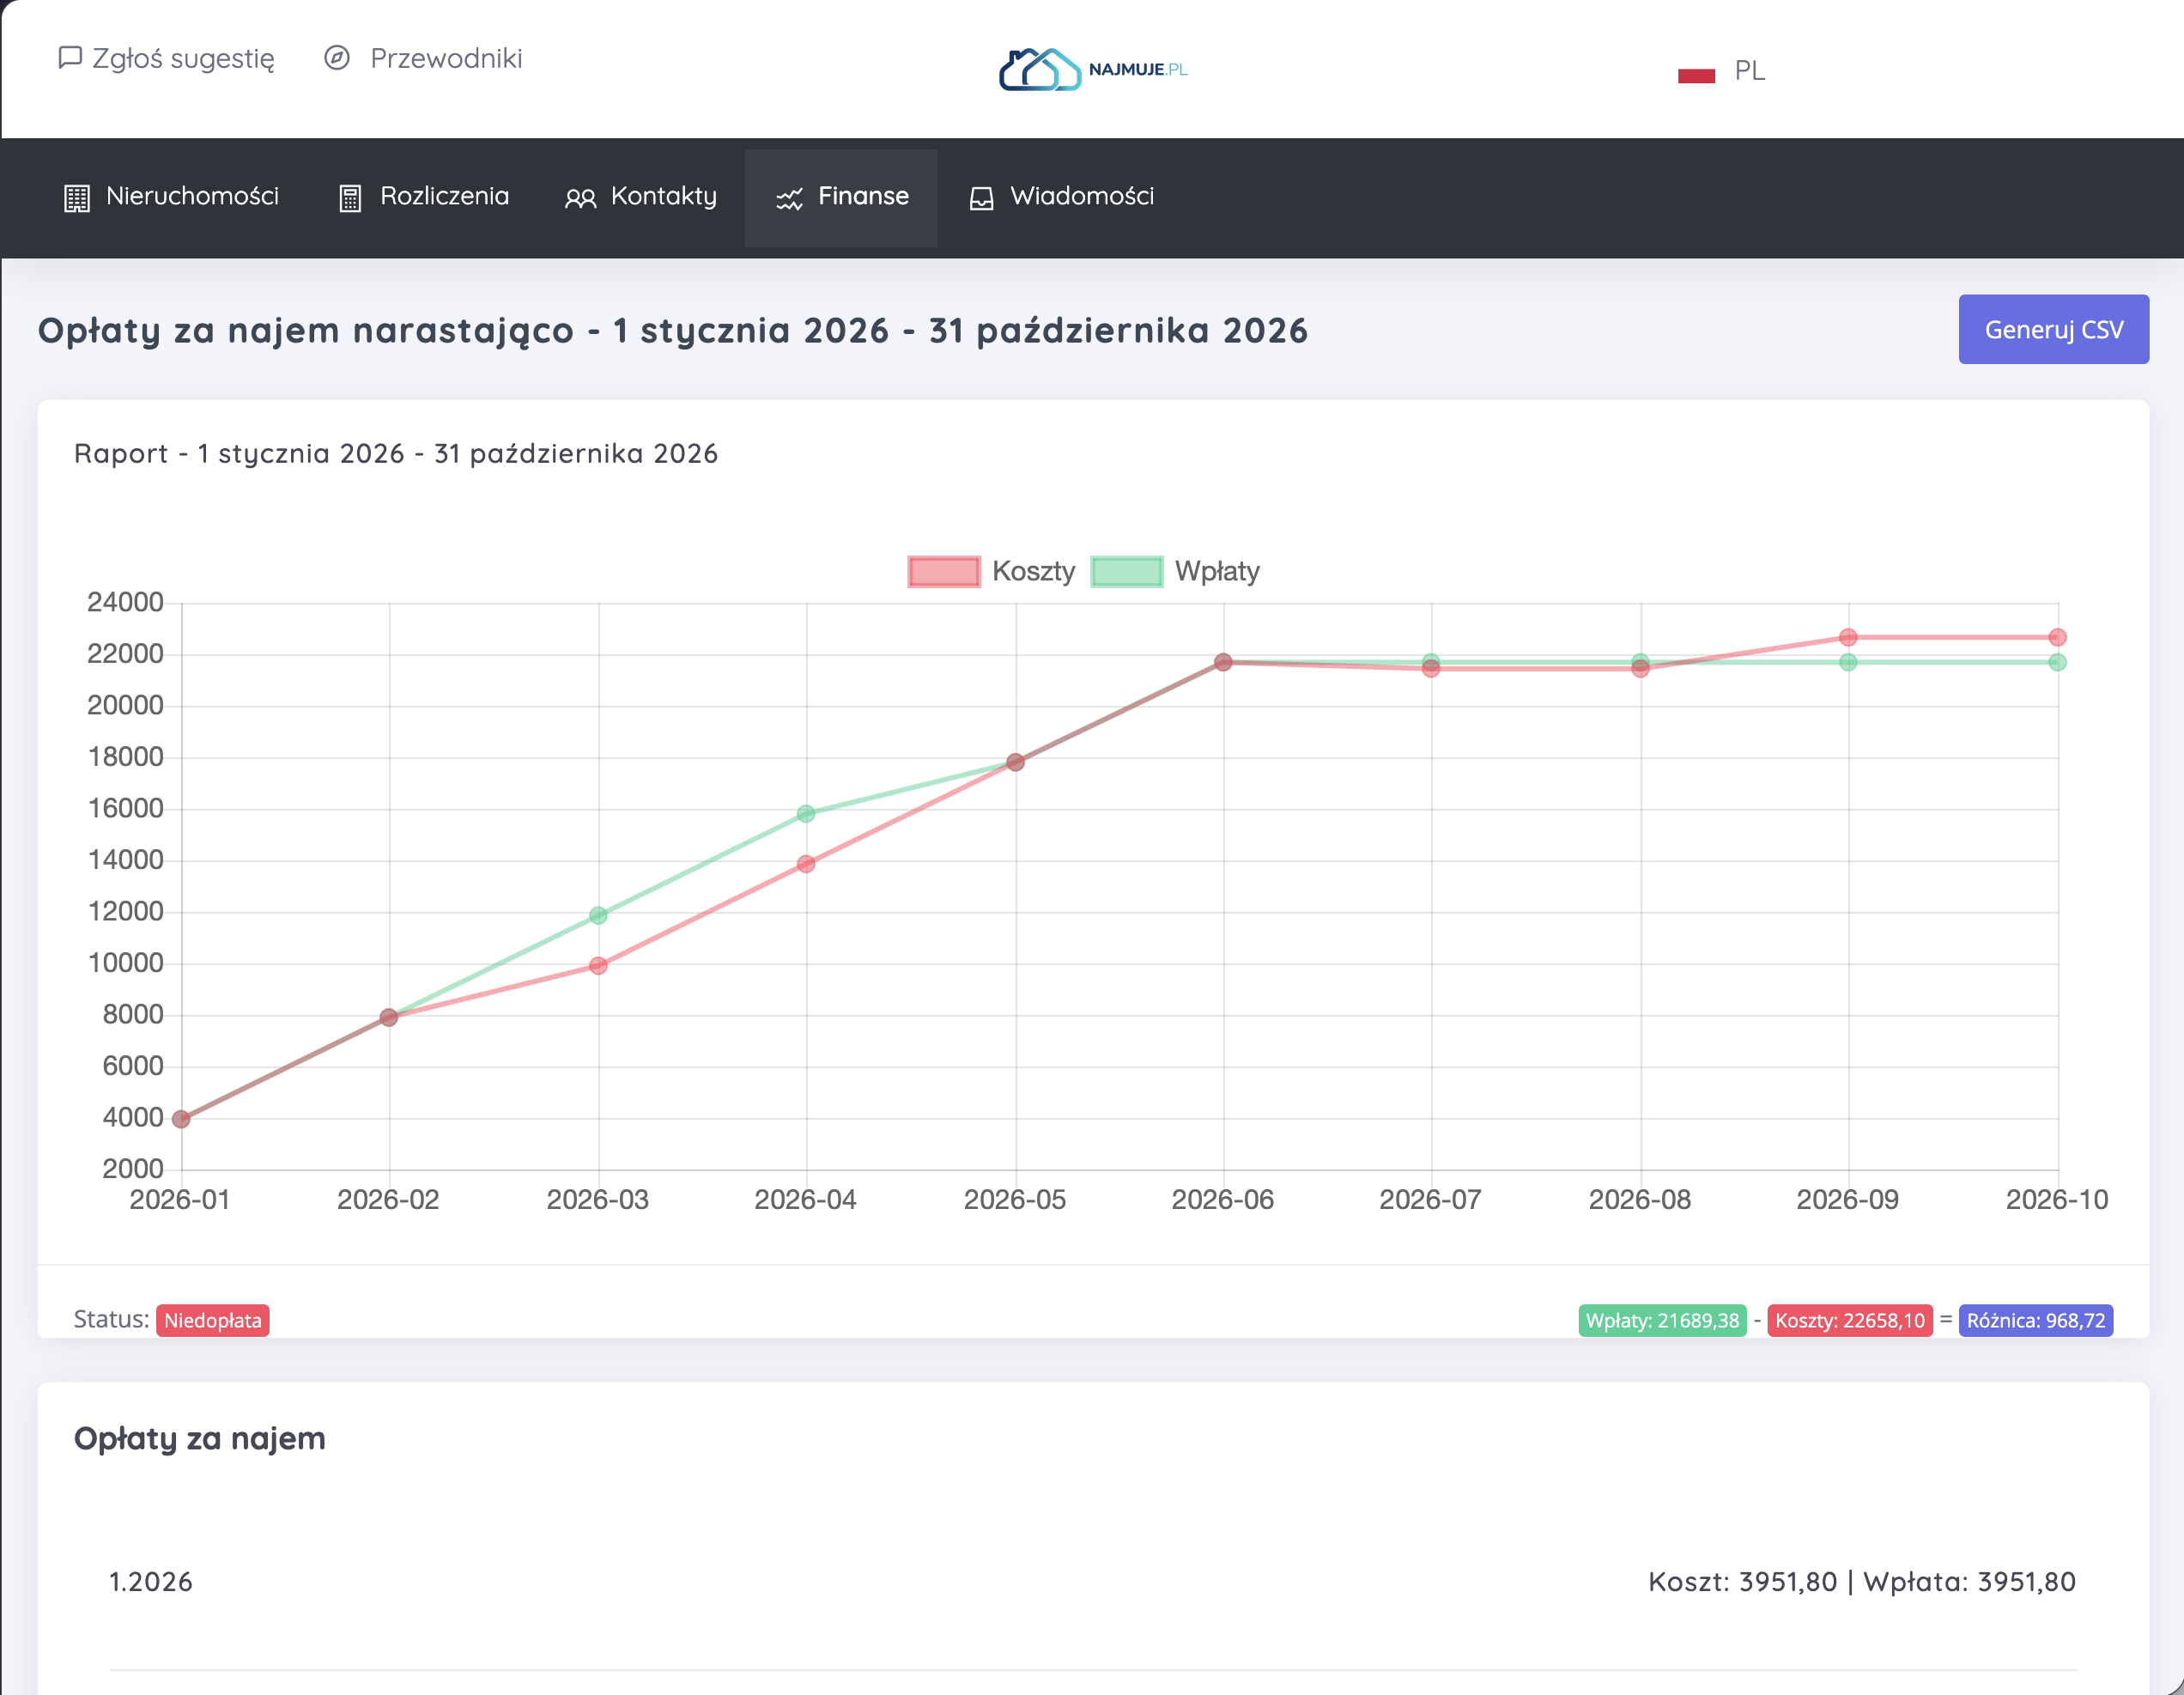Toggle the Wpłaty legend swatch
This screenshot has width=2184, height=1695.
click(x=1127, y=571)
